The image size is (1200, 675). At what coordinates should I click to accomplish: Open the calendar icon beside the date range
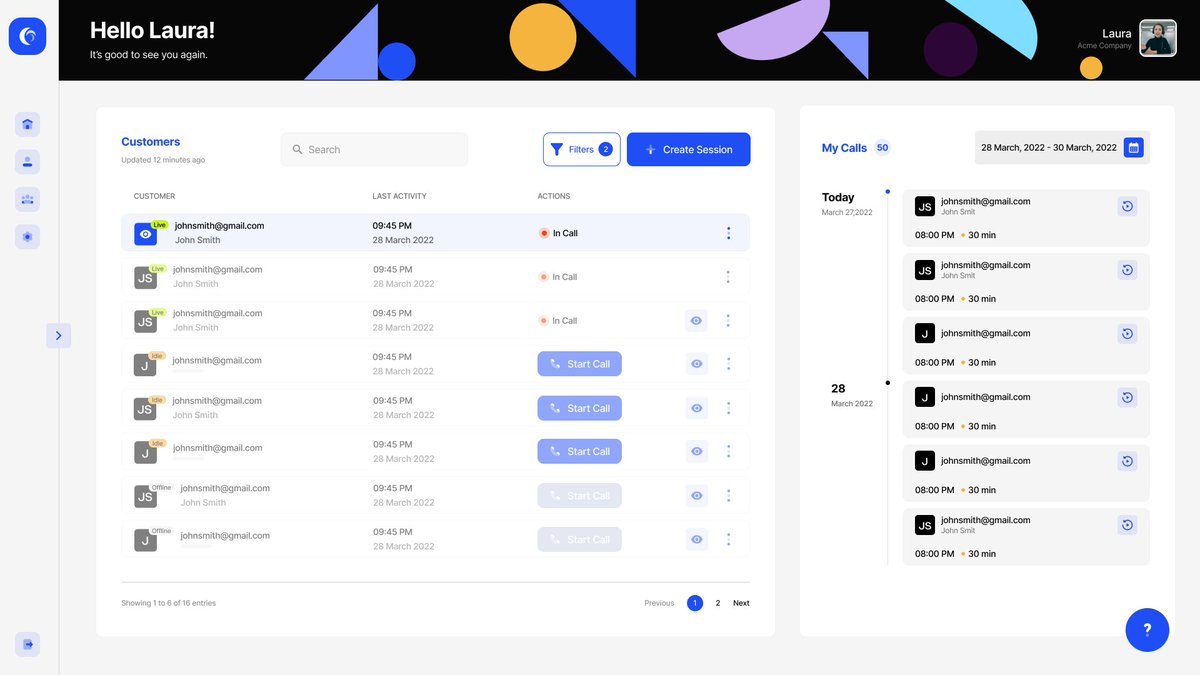tap(1134, 148)
